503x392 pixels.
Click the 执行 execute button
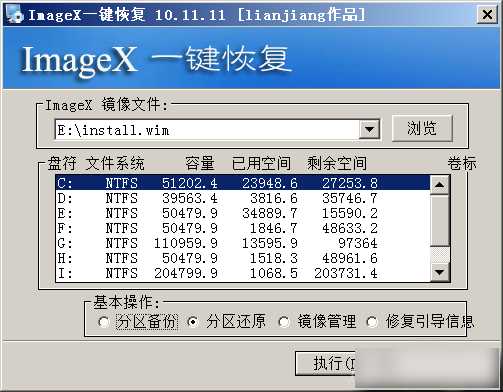pos(326,363)
